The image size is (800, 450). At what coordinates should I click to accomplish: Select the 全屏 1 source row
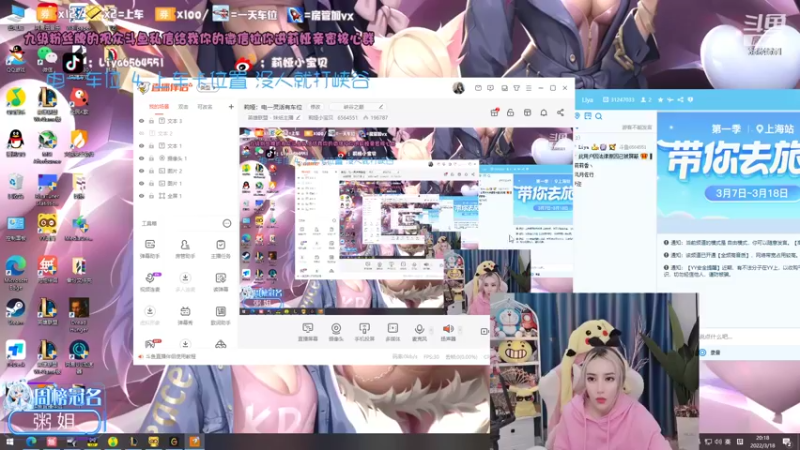coord(186,196)
